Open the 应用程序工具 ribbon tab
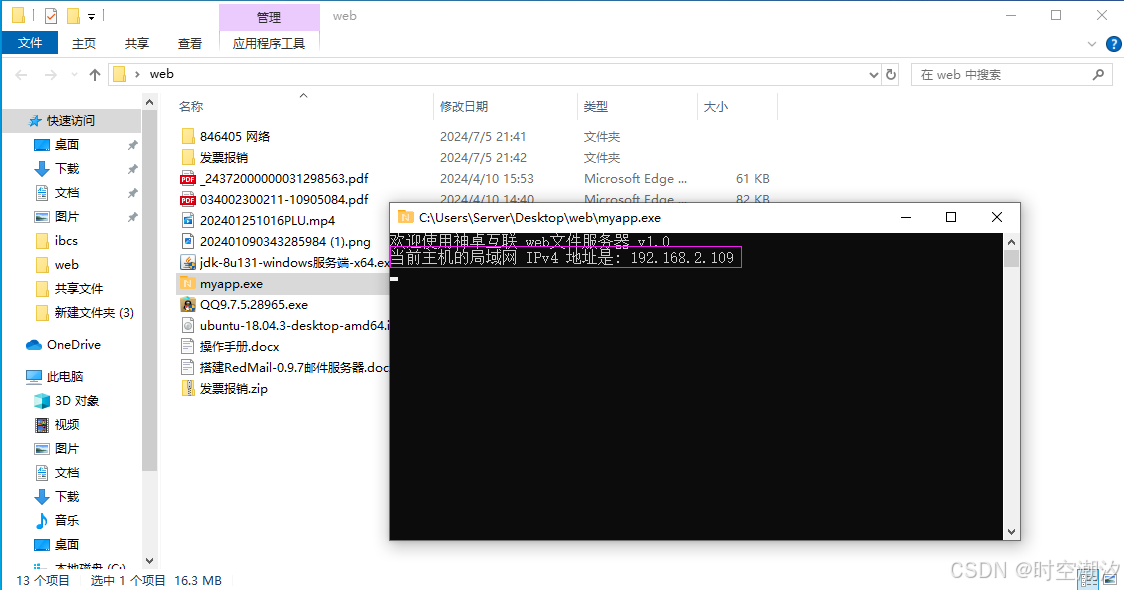The width and height of the screenshot is (1124, 590). [269, 44]
